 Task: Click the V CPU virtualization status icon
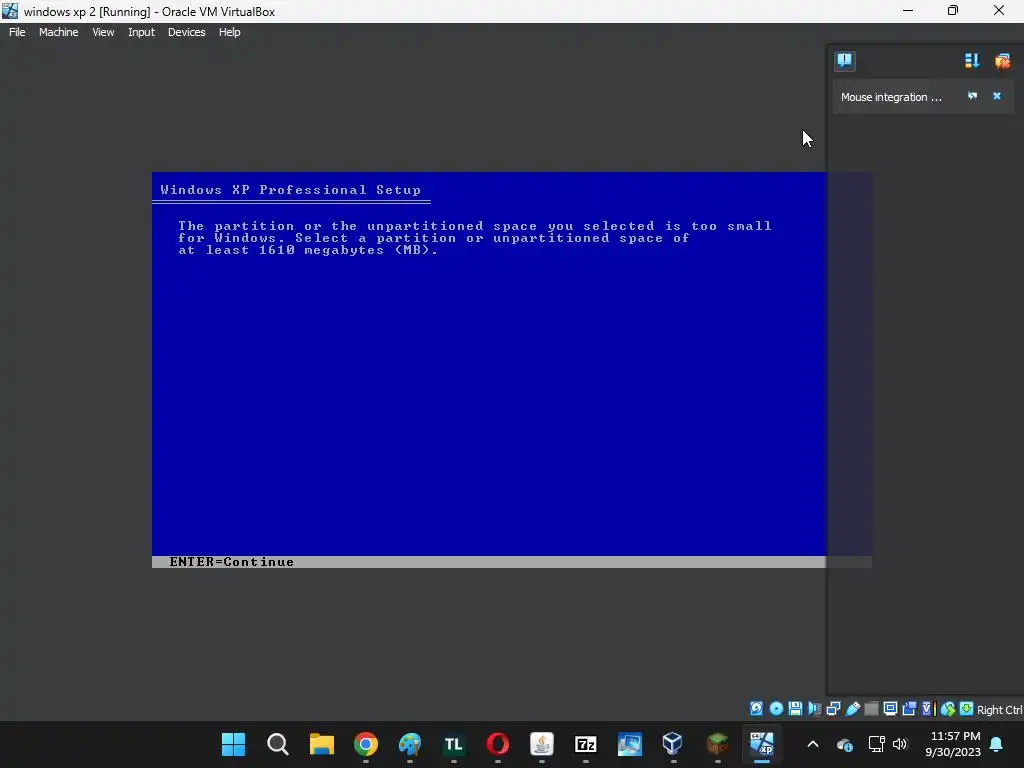click(928, 709)
